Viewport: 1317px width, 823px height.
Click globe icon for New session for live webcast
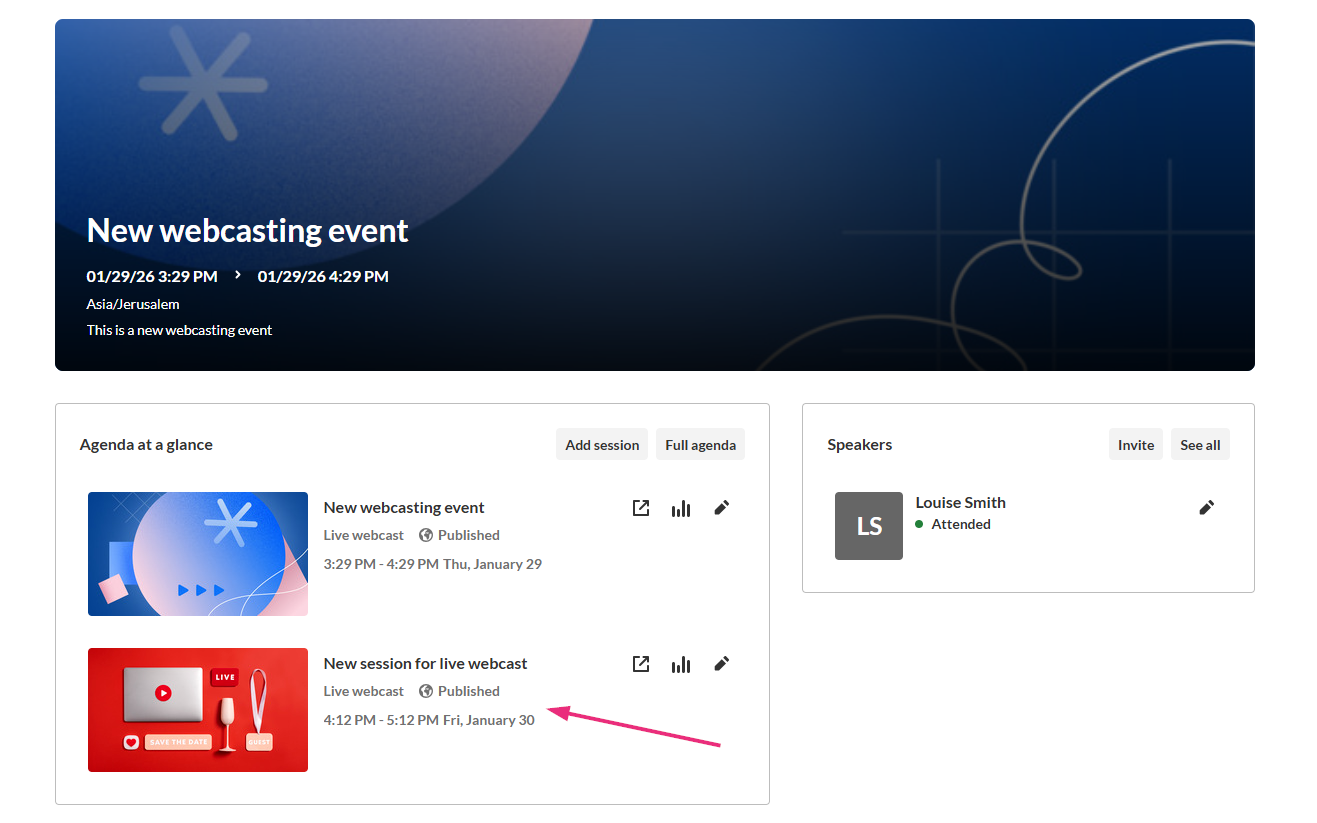426,691
